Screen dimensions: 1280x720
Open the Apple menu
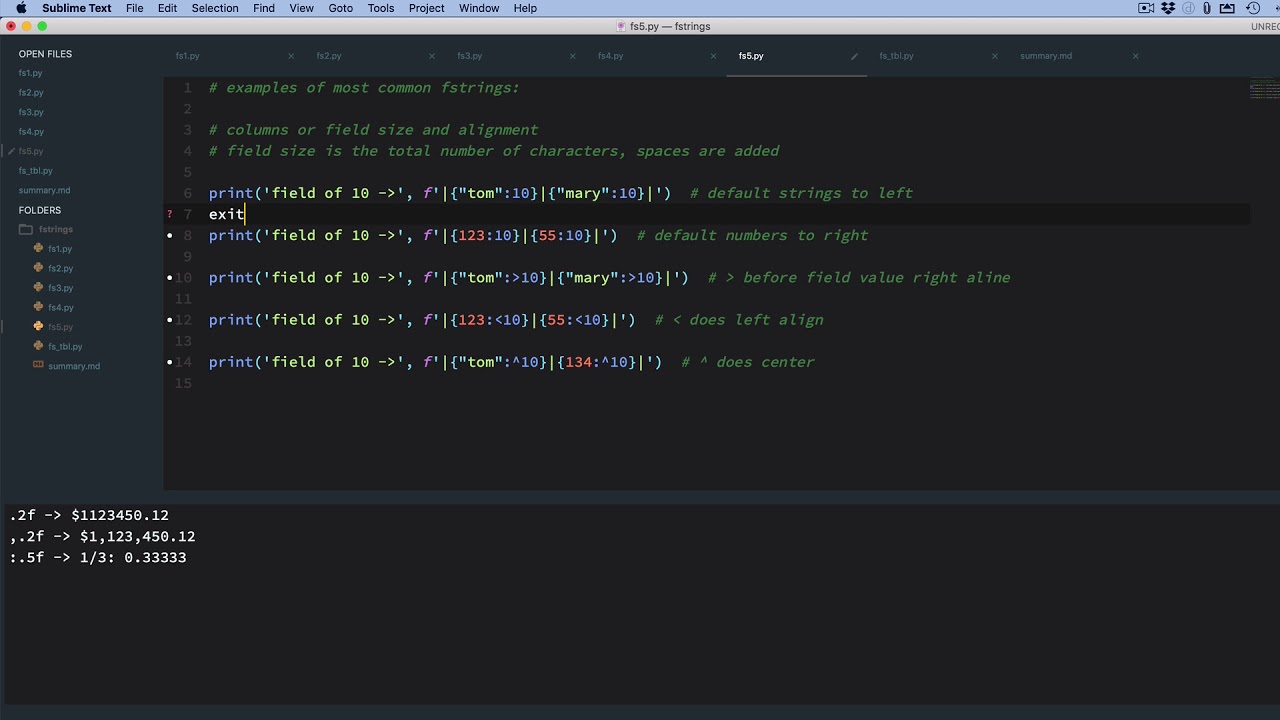21,8
